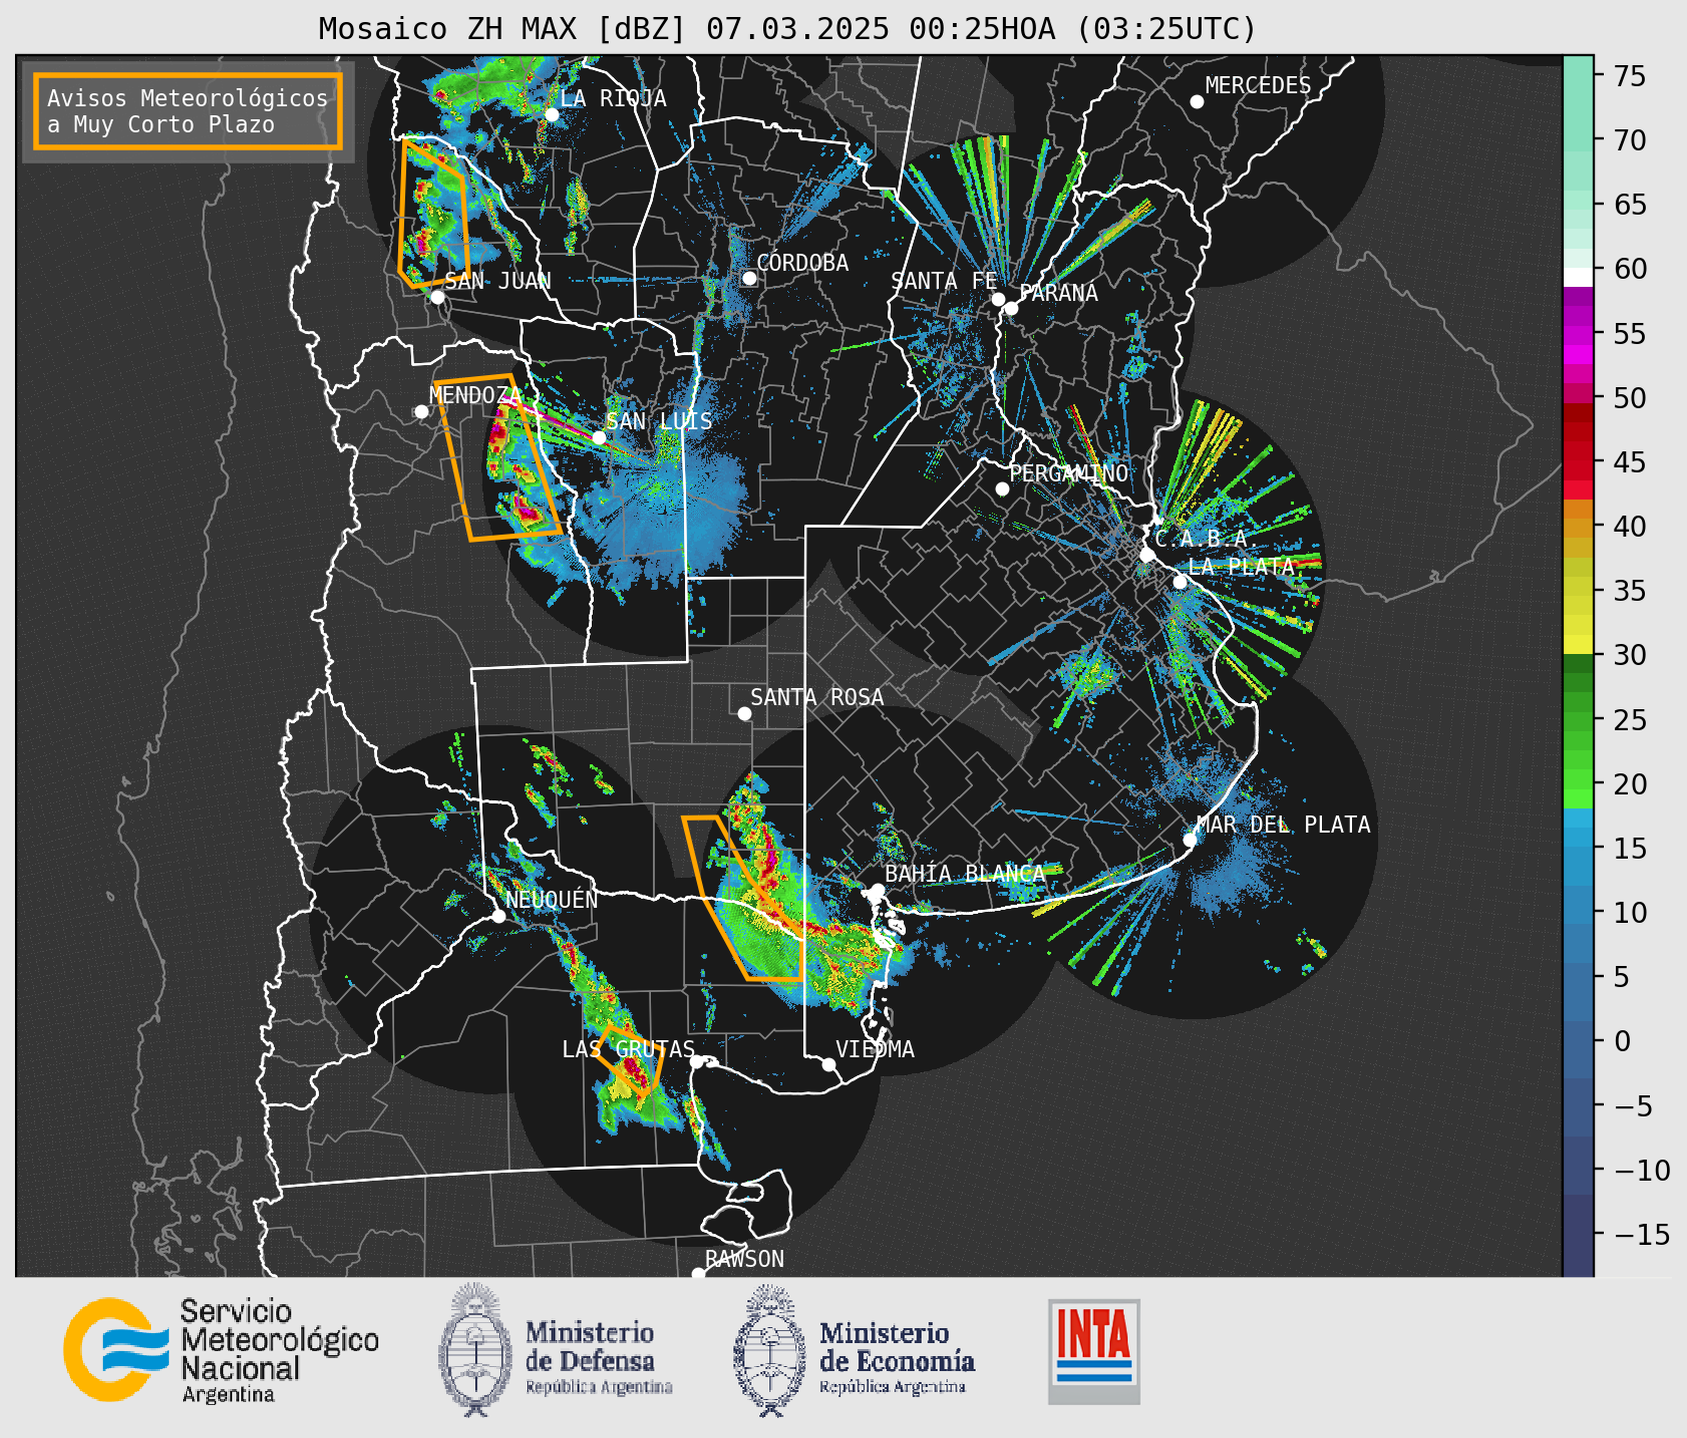Select the RAWSON city label

point(744,1259)
